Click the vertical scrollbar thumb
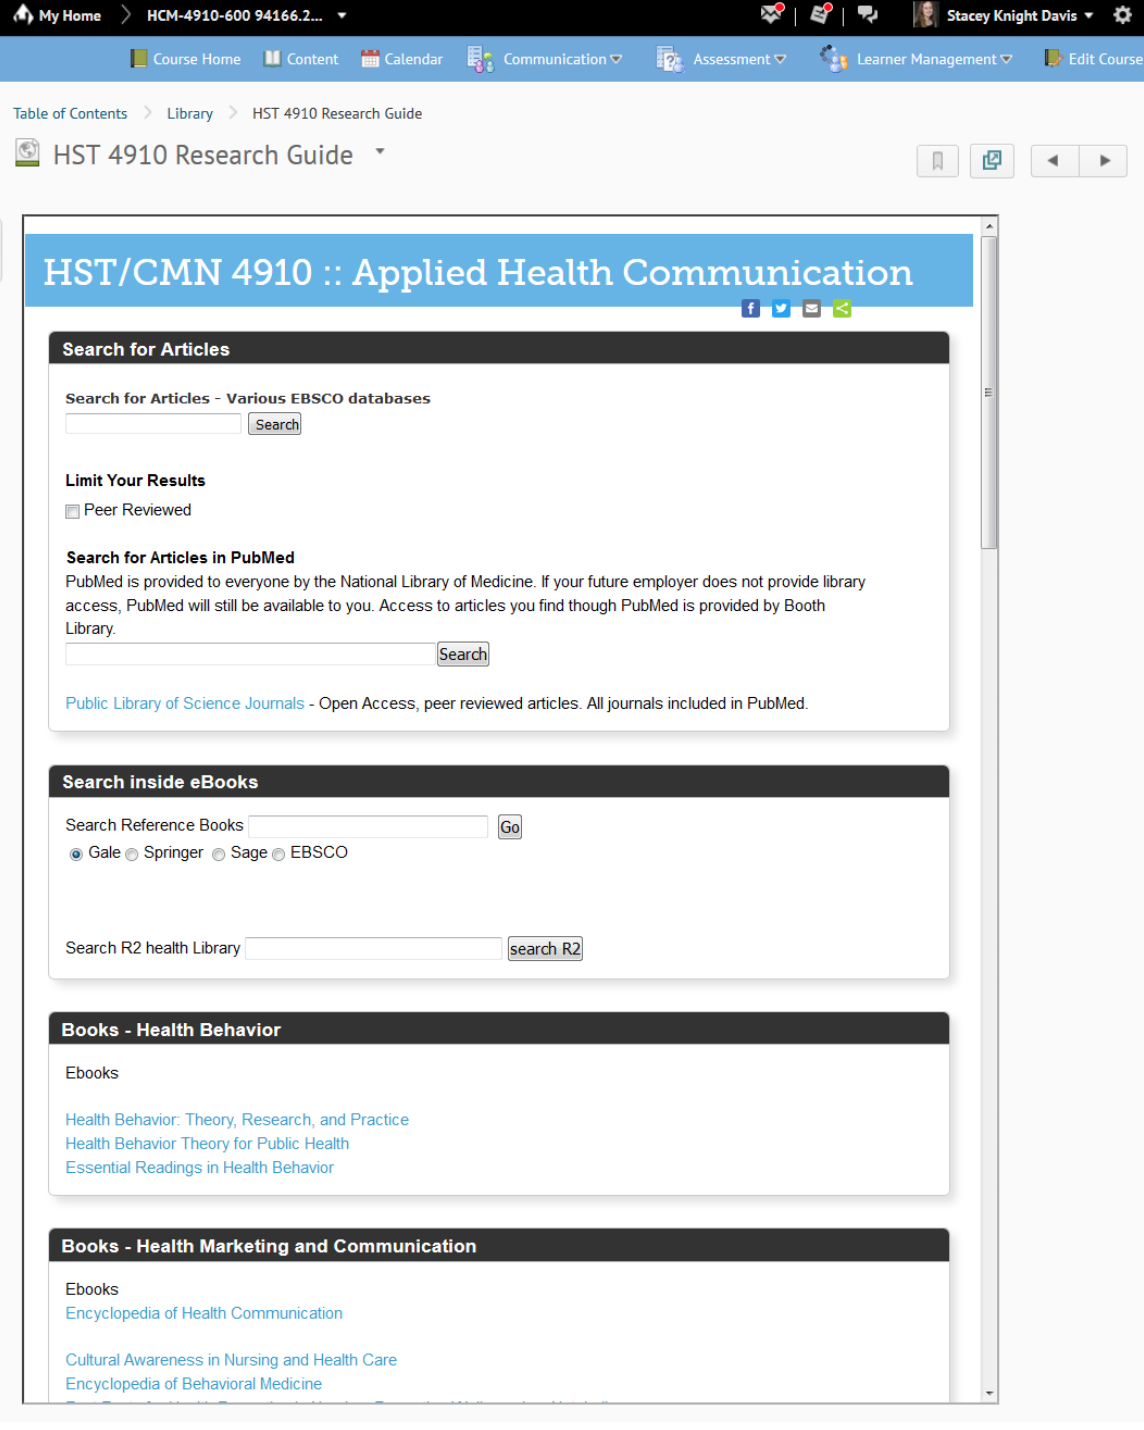Viewport: 1144px width, 1430px height. (x=989, y=392)
